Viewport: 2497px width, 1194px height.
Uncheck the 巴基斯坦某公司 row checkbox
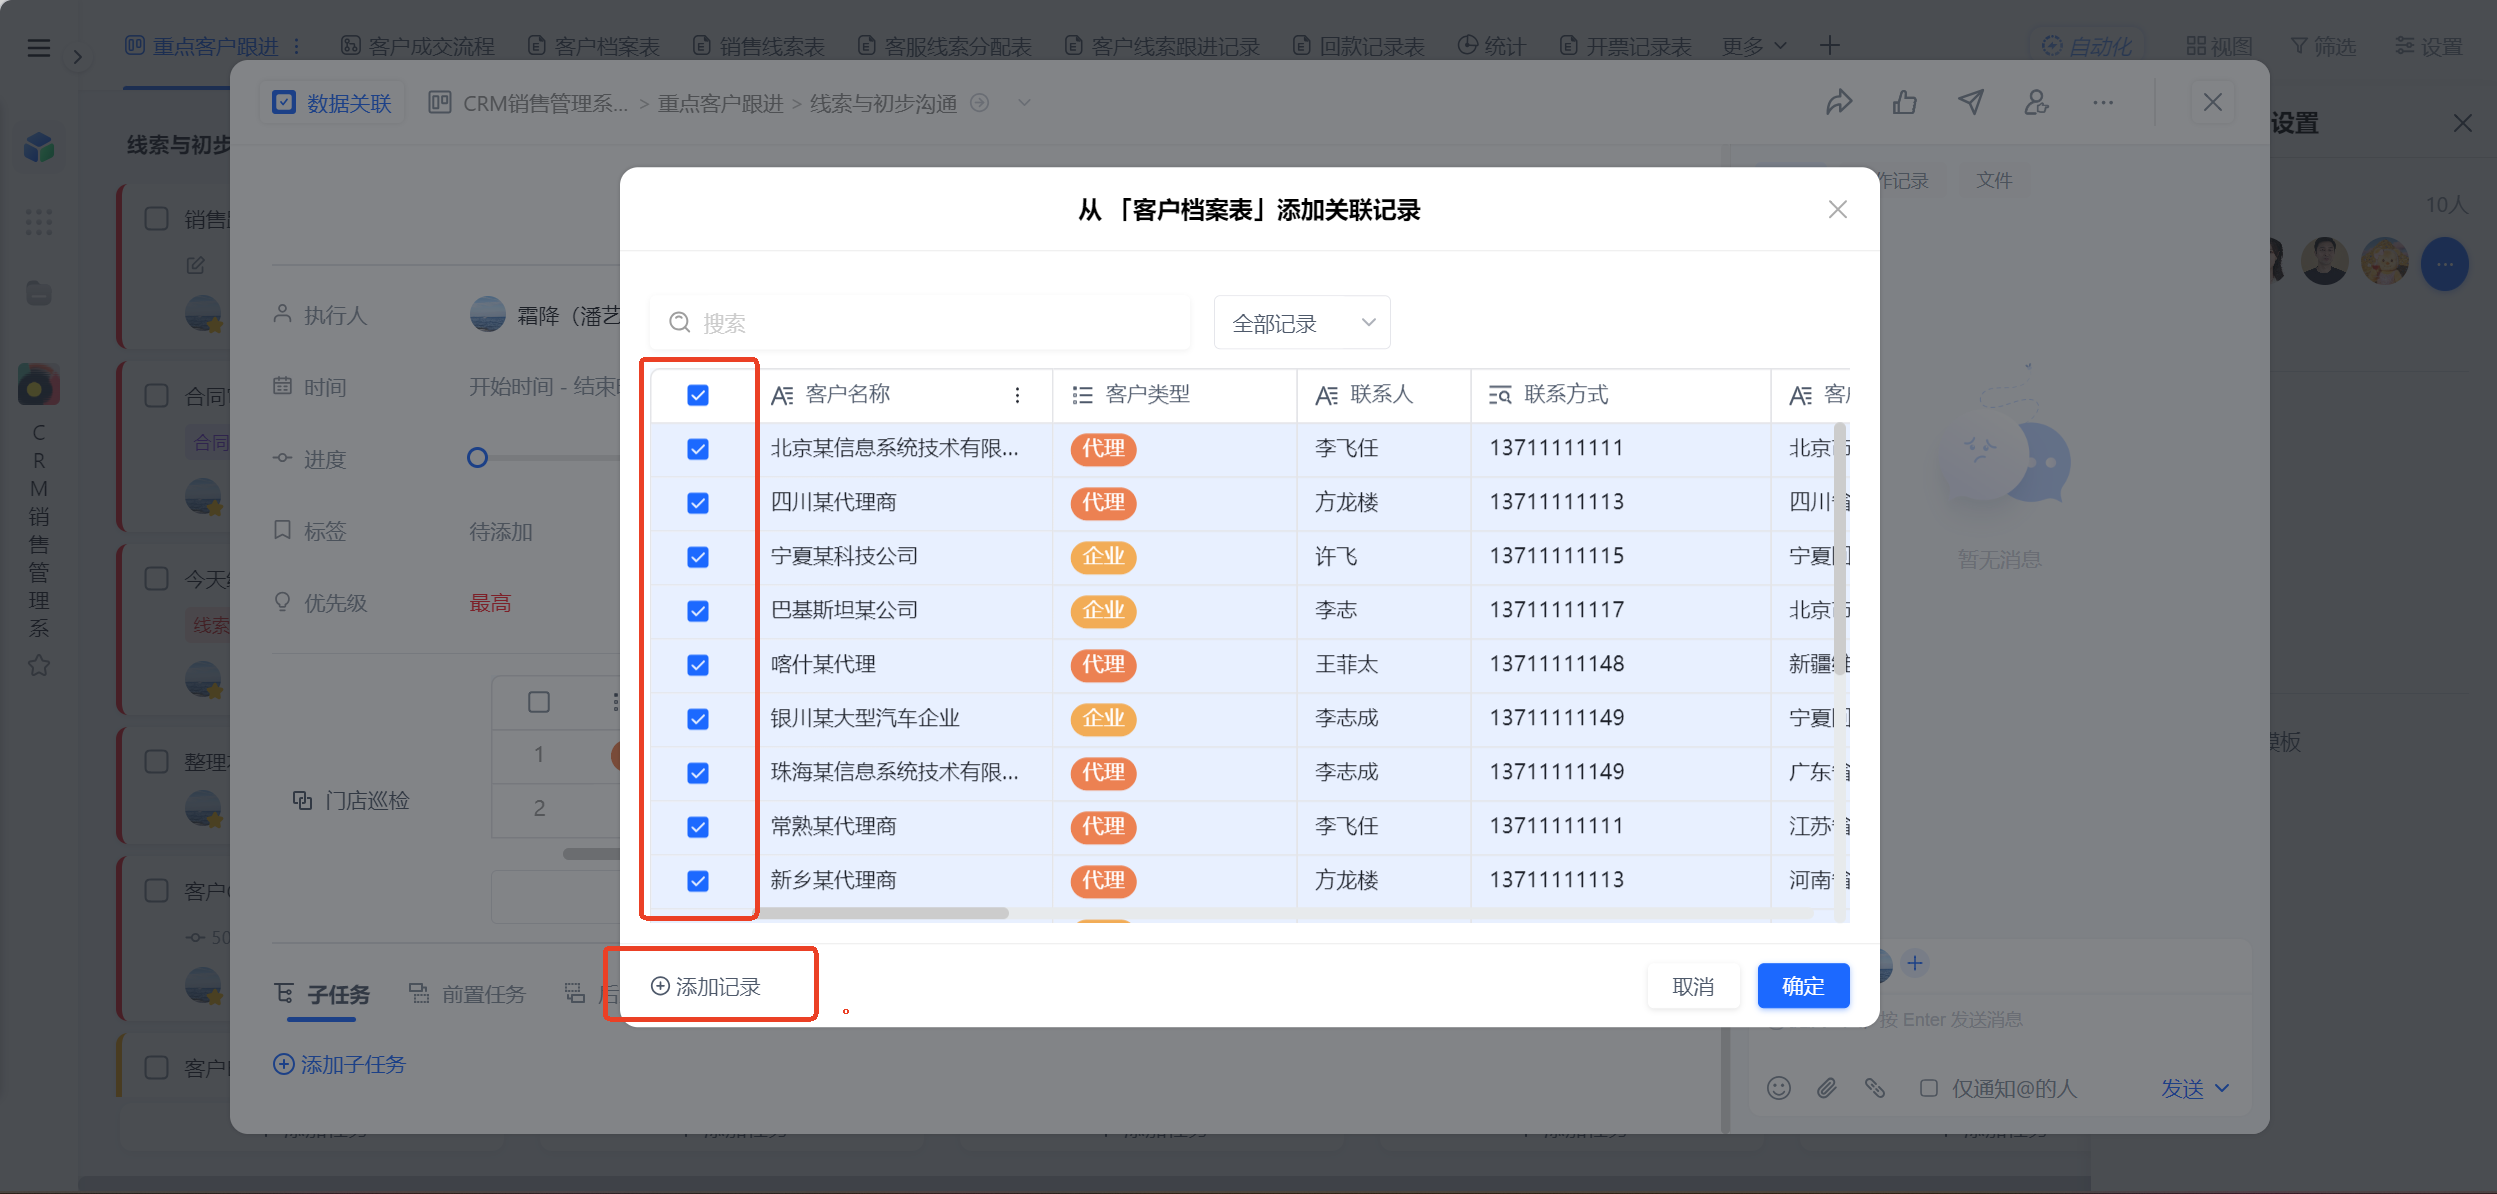[698, 611]
